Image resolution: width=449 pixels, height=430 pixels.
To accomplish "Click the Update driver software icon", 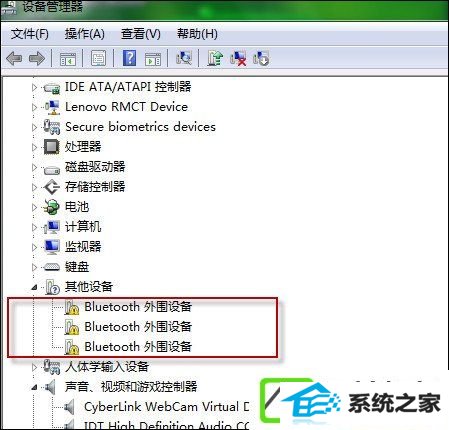I will click(x=215, y=58).
